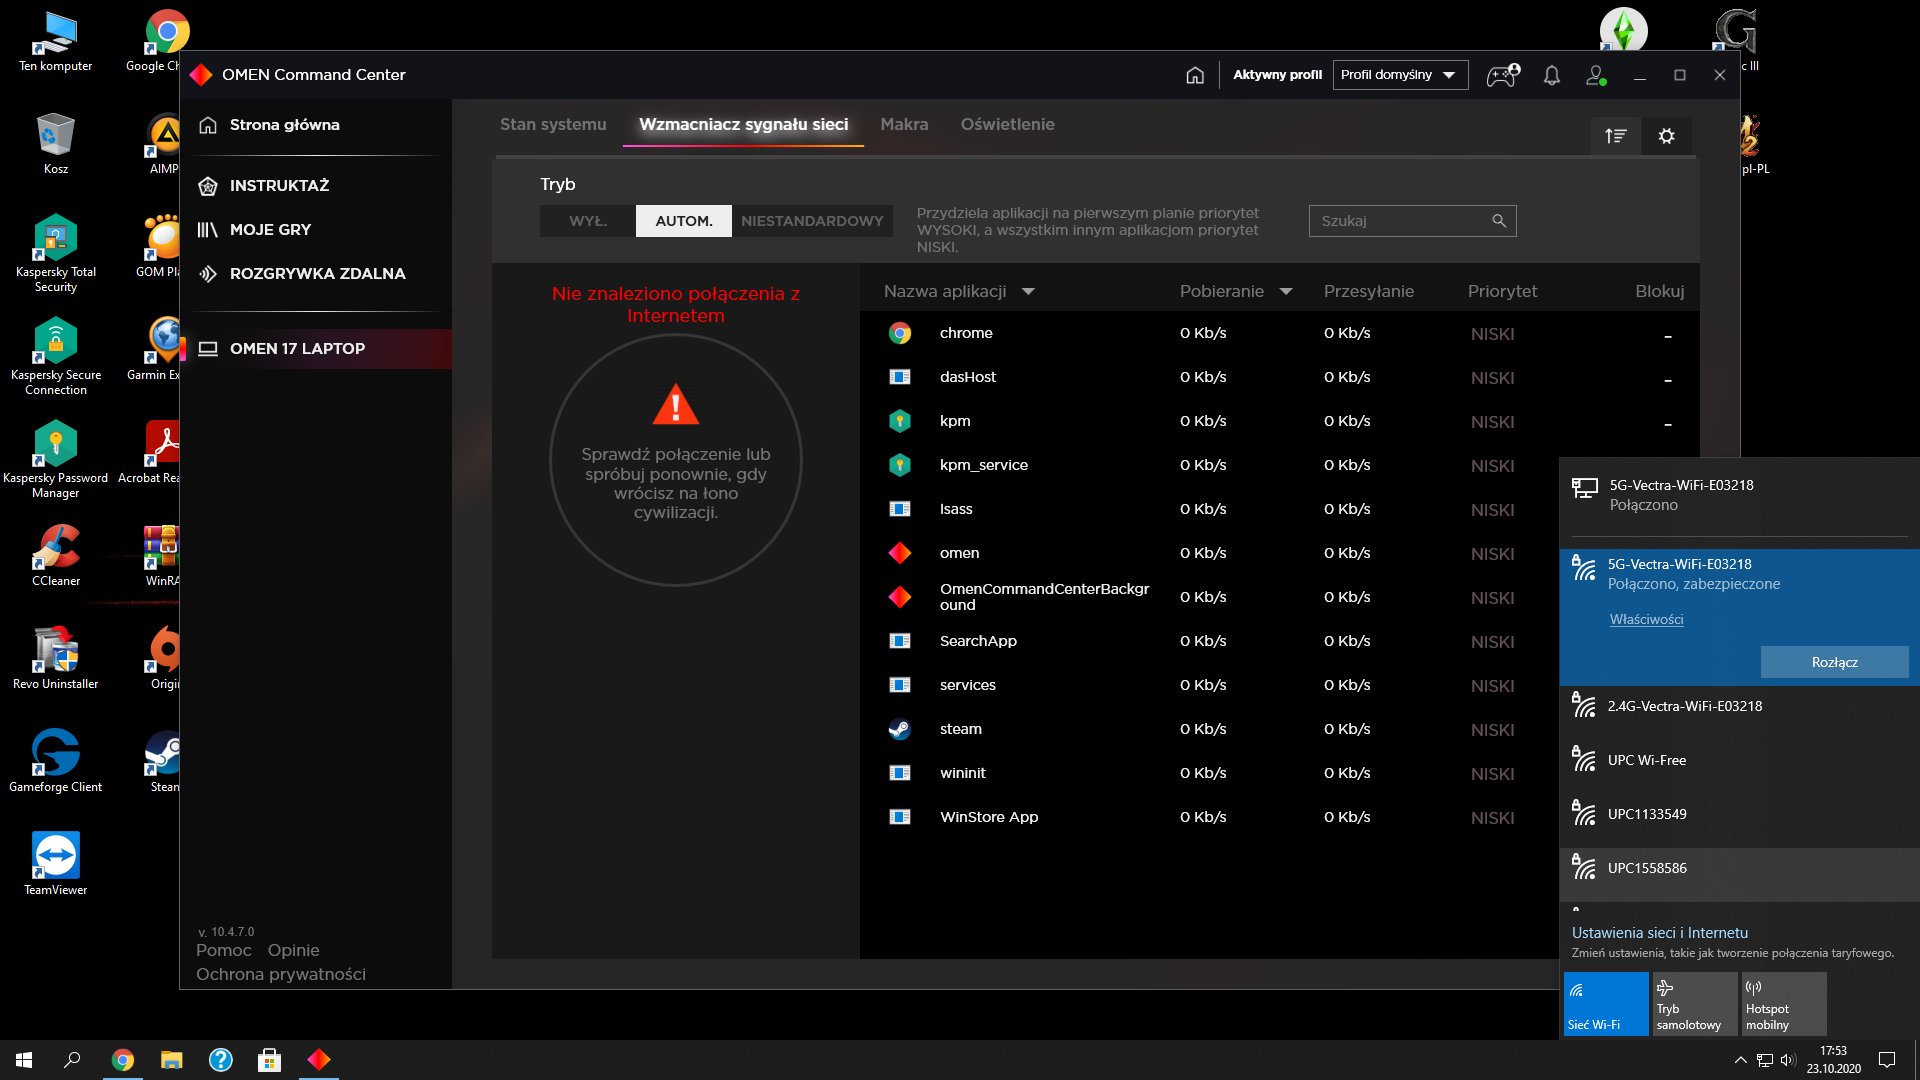The image size is (1920, 1080).
Task: Sort by Nazwa aplikacji arrow
Action: (1028, 292)
